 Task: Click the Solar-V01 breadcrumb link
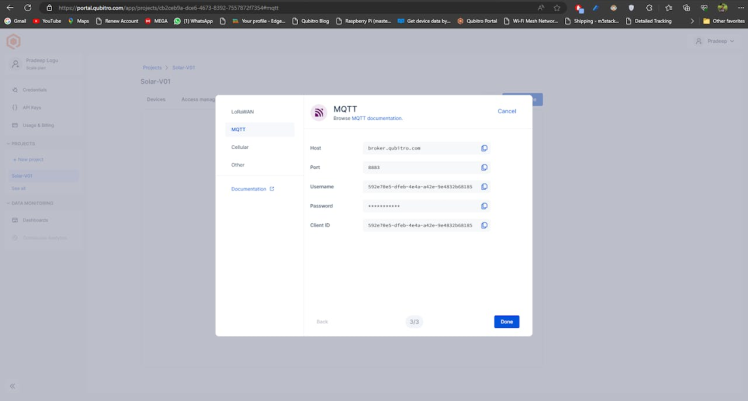coord(184,68)
